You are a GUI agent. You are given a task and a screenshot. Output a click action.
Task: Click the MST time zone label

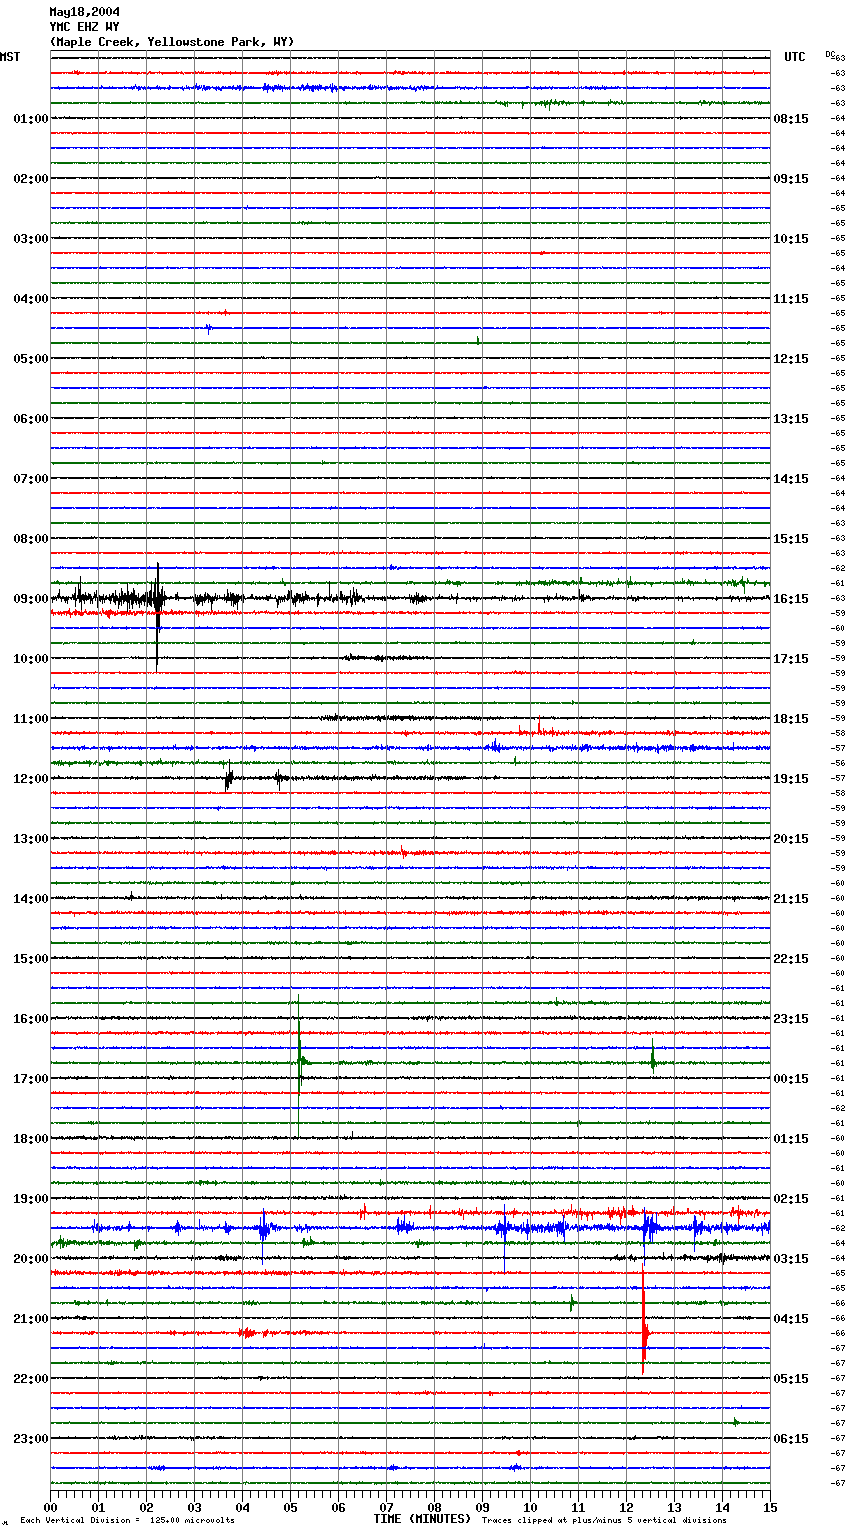(10, 57)
